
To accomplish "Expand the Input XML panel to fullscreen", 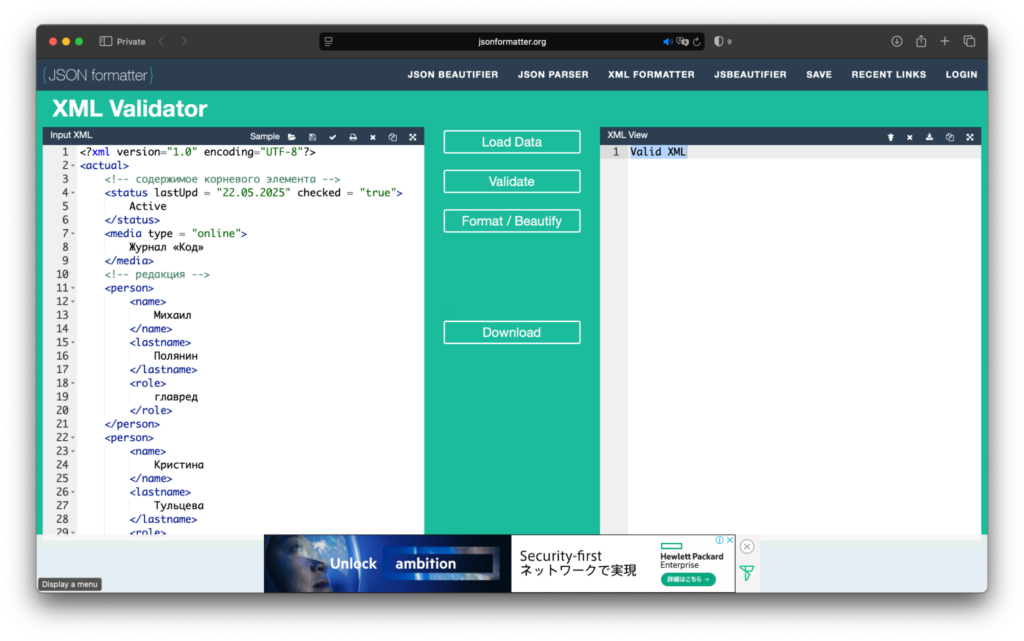I will pos(413,137).
